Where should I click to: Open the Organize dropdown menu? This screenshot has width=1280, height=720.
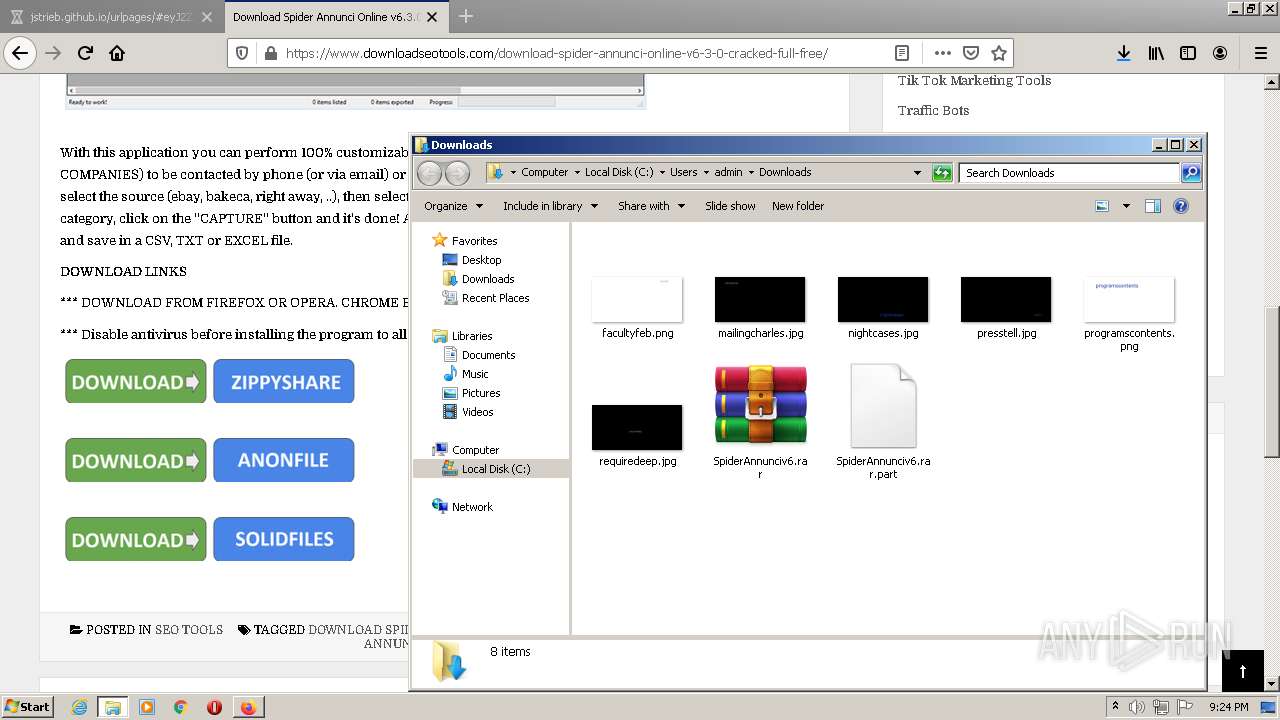(x=454, y=206)
